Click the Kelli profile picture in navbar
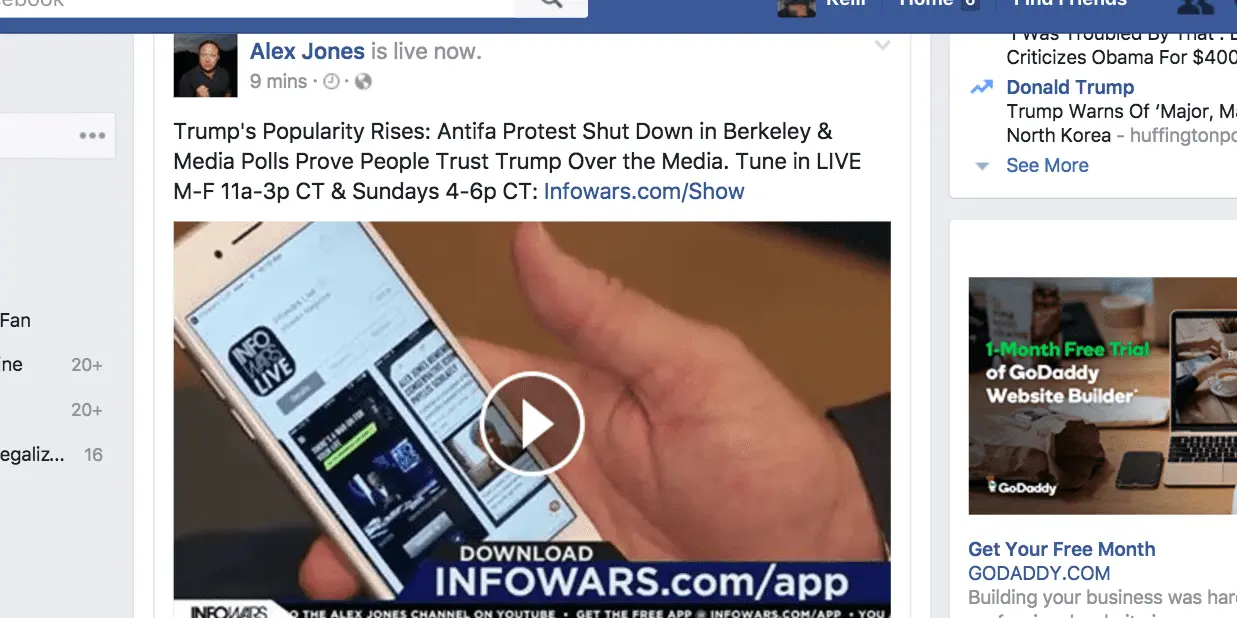This screenshot has height=618, width=1237. (x=796, y=7)
